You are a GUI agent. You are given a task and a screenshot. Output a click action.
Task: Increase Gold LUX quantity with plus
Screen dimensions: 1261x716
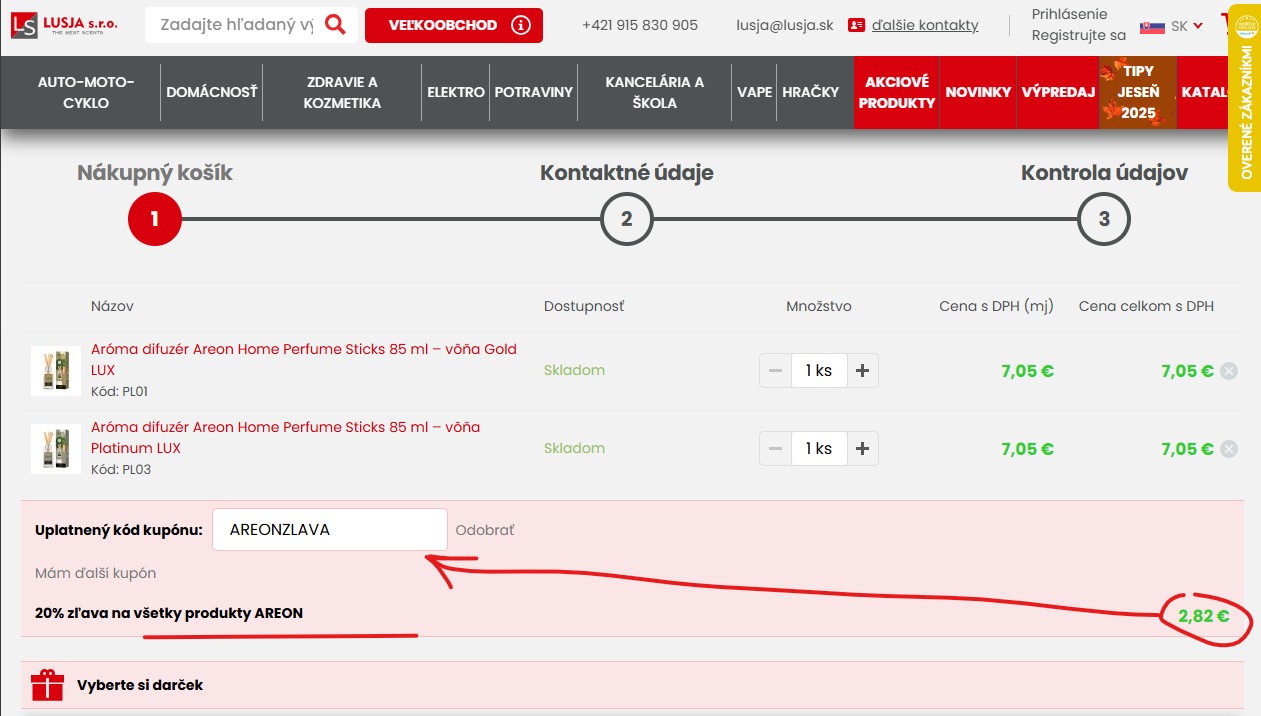pos(862,371)
